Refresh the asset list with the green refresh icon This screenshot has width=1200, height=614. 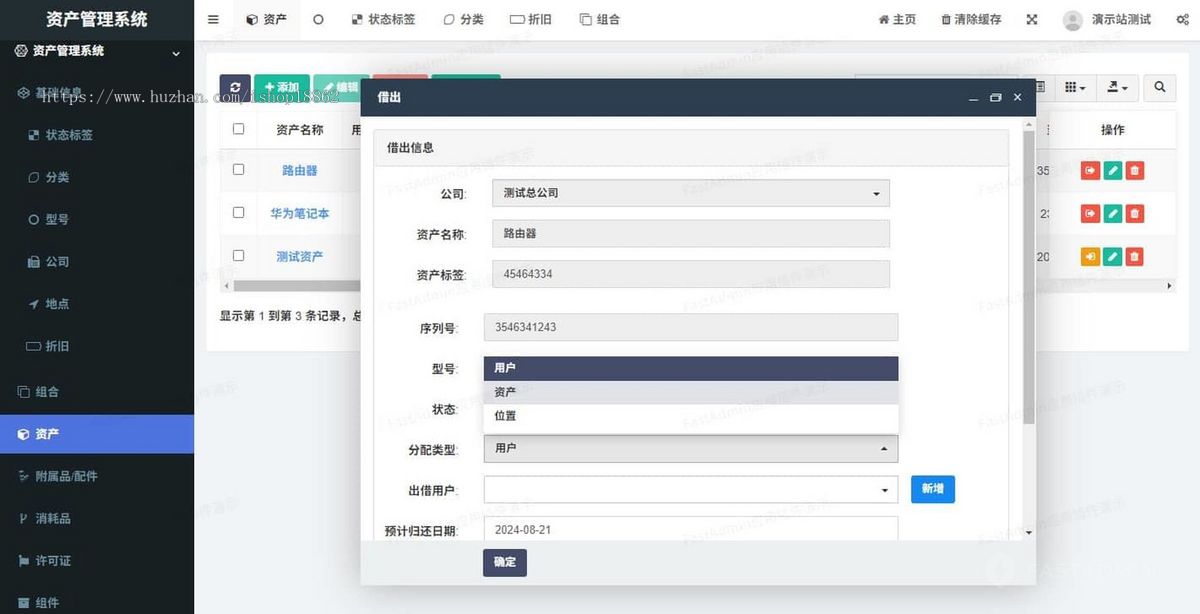click(235, 87)
